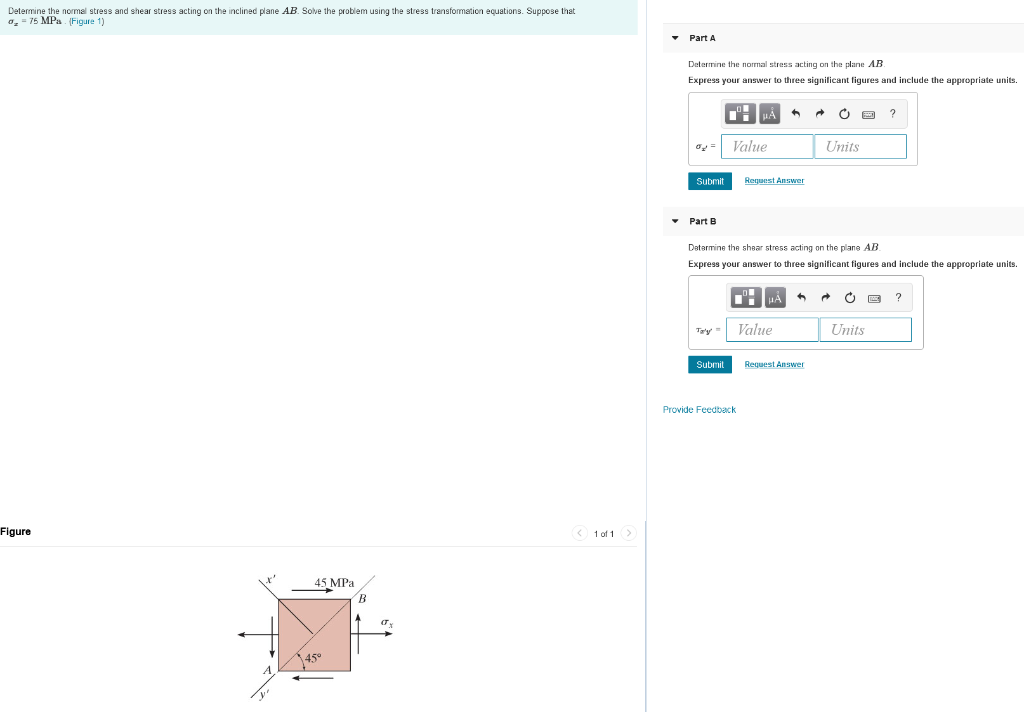This screenshot has width=1024, height=712.
Task: Reset the Part A answer field
Action: (x=844, y=114)
